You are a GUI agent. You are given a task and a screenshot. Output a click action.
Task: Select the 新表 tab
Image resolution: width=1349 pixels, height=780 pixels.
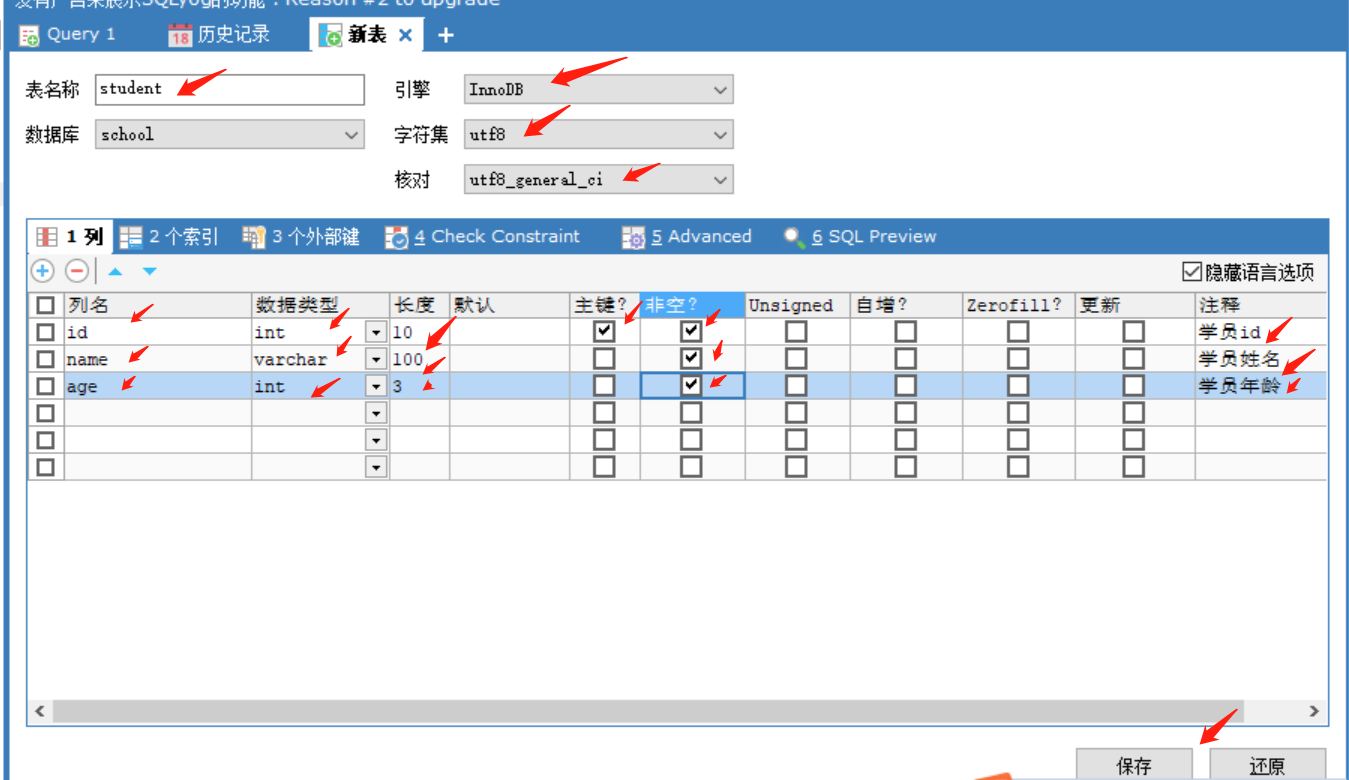click(366, 35)
